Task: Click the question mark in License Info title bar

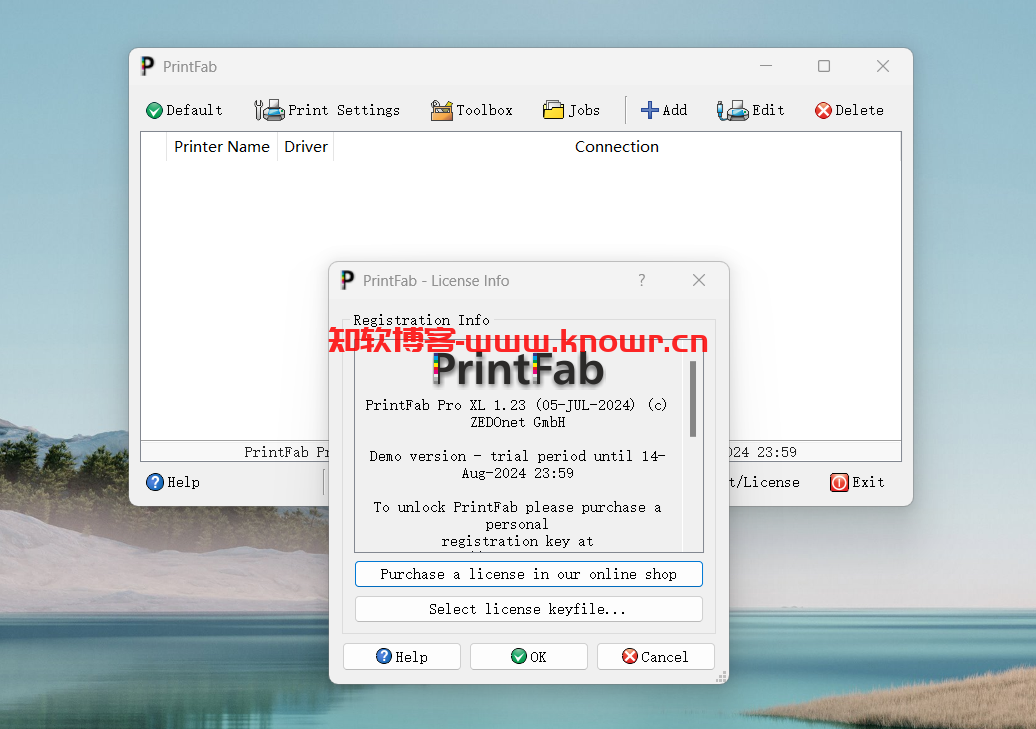Action: click(642, 280)
